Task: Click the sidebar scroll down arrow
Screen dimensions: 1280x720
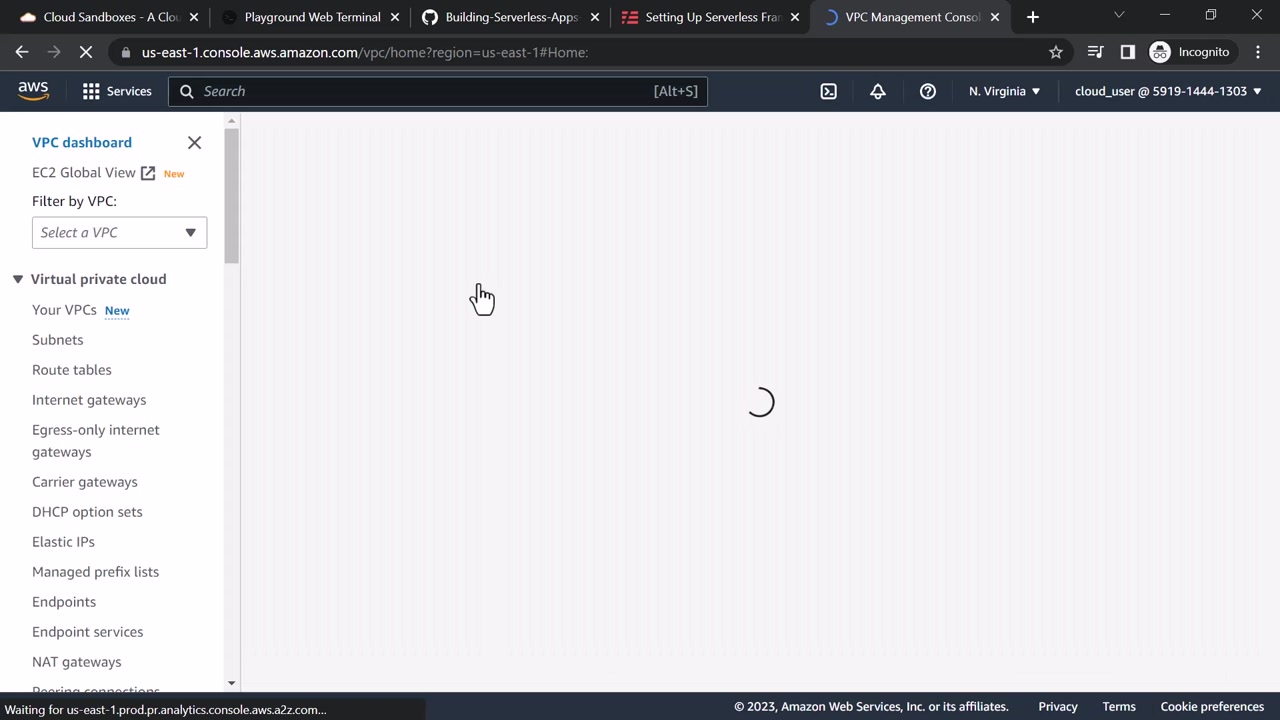Action: [x=232, y=684]
